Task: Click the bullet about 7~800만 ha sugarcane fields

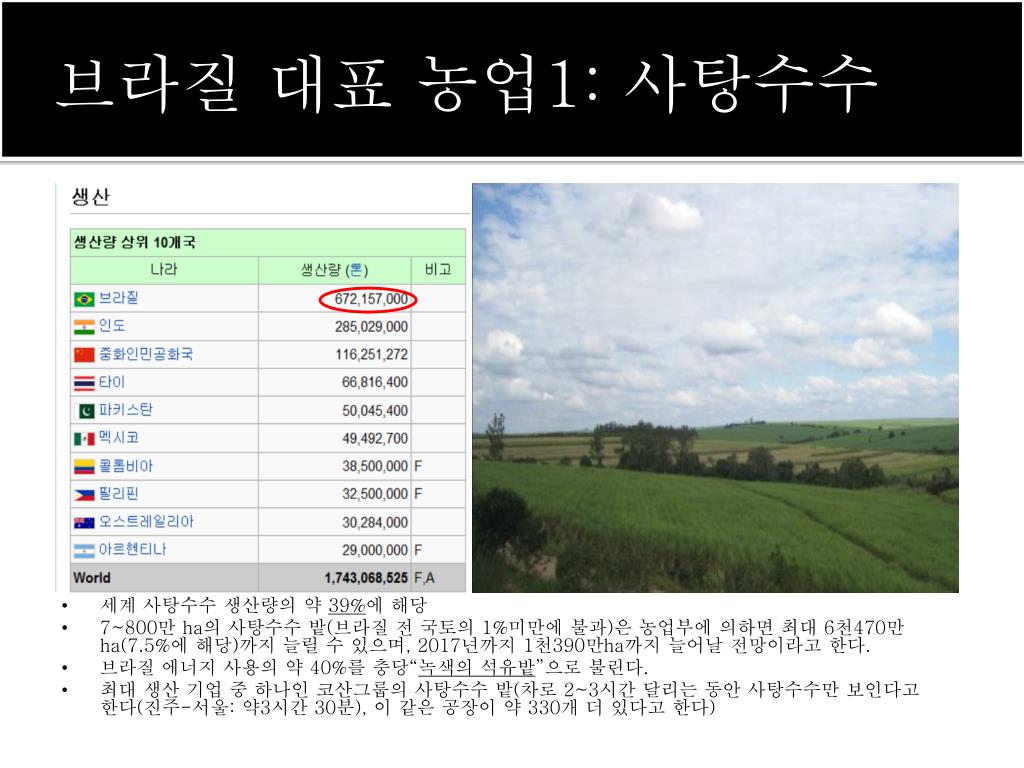Action: 502,636
